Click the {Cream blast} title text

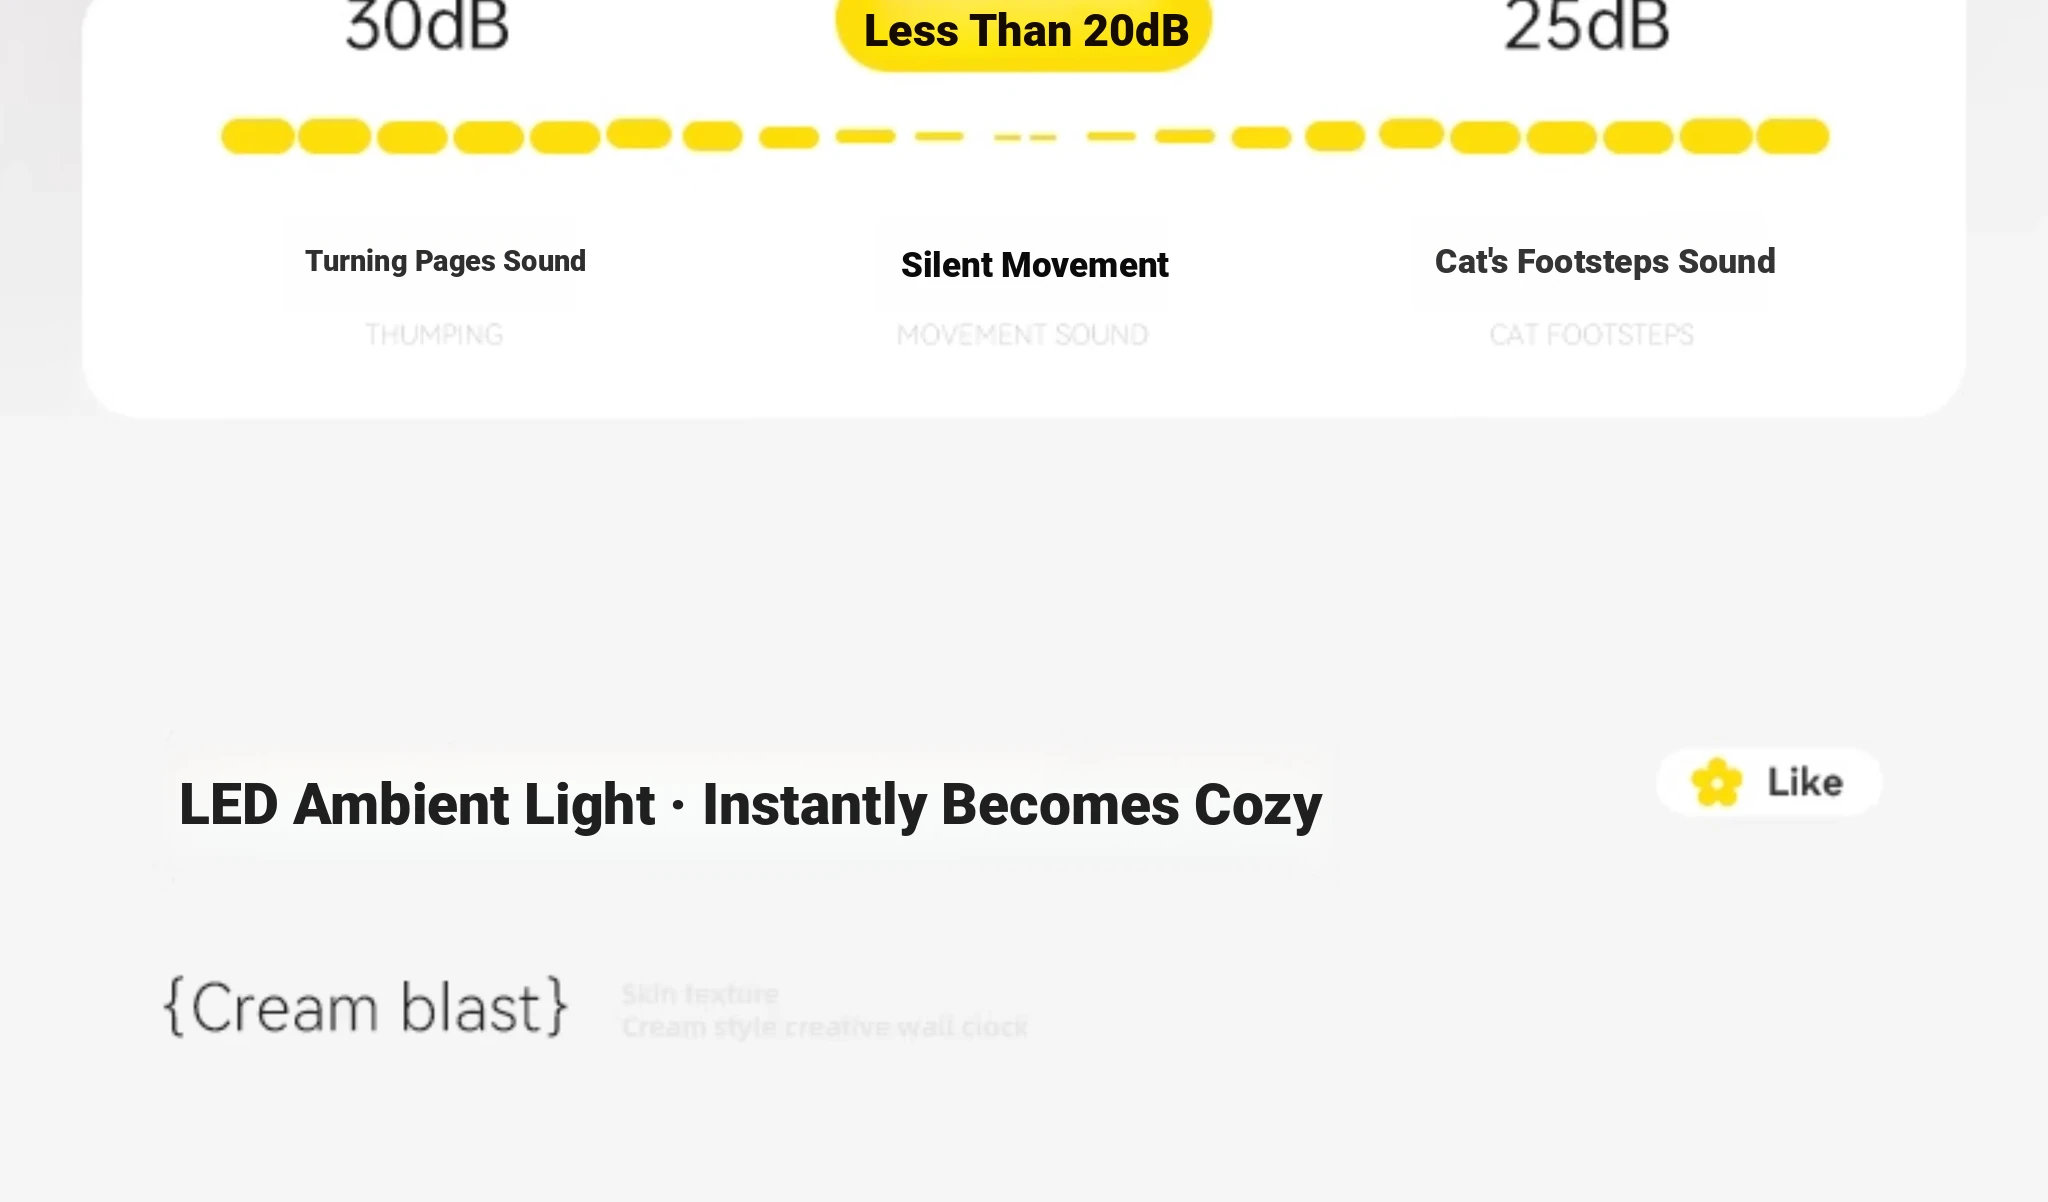366,1007
